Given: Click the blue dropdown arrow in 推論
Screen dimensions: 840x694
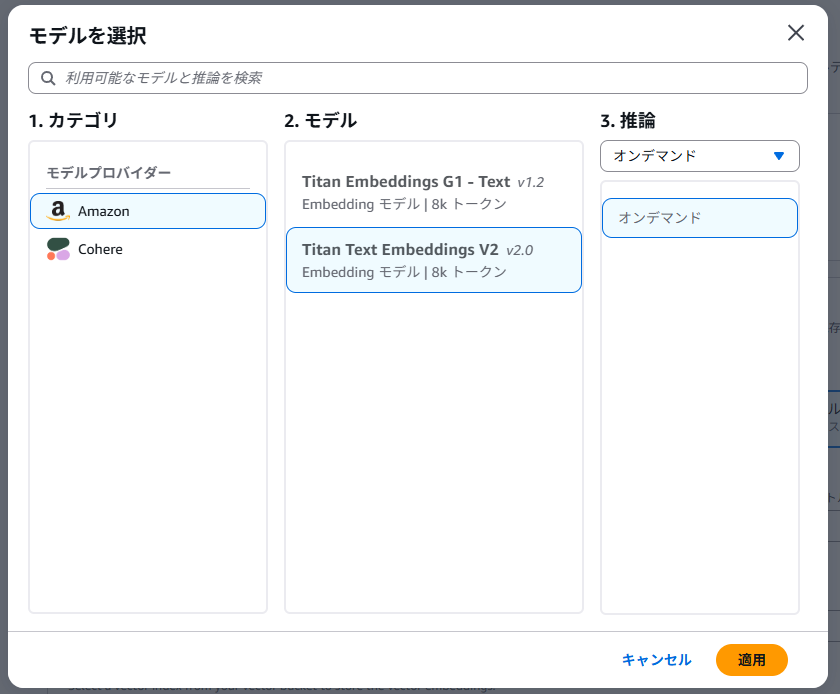Looking at the screenshot, I should (x=779, y=156).
